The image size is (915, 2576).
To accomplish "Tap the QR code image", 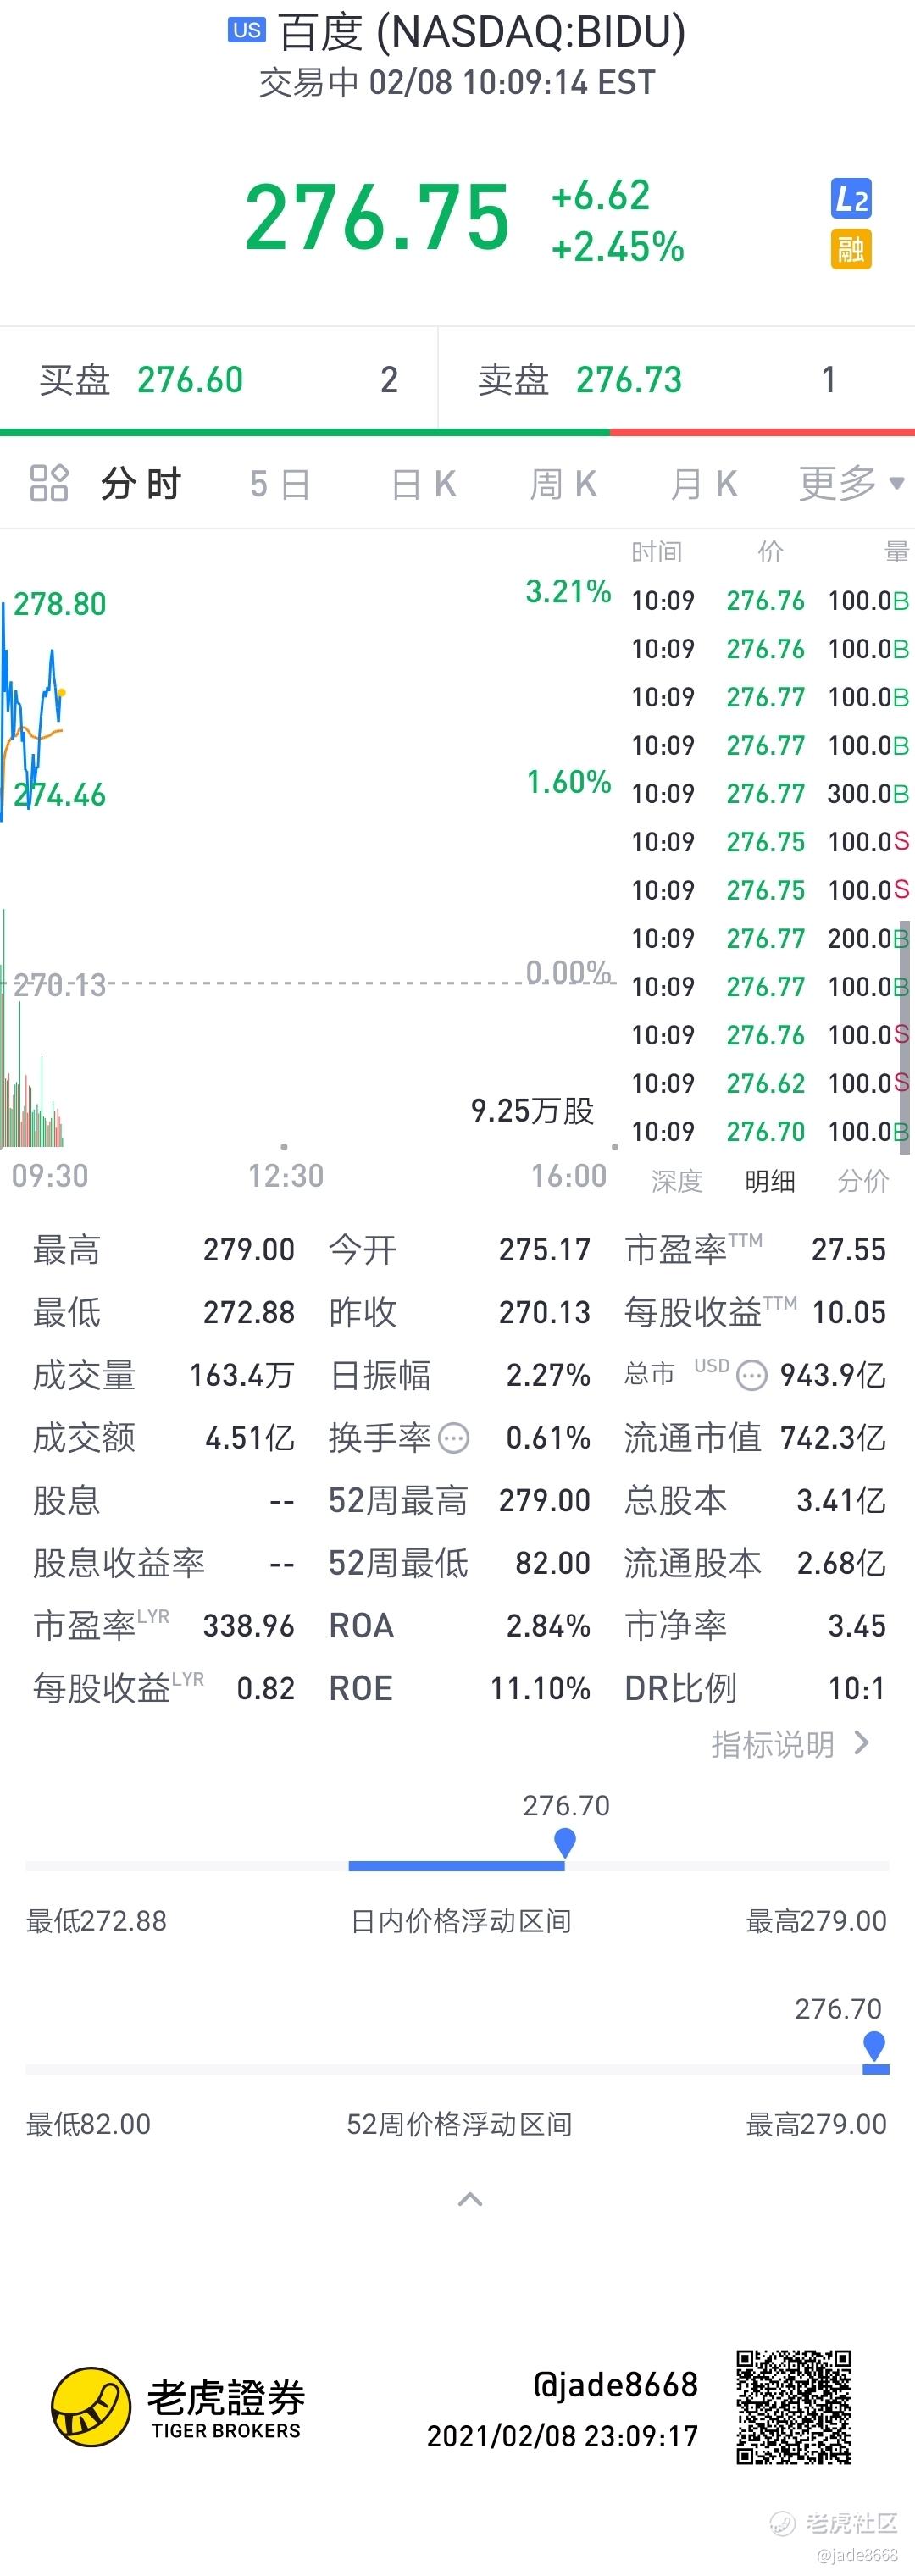I will click(x=794, y=2407).
